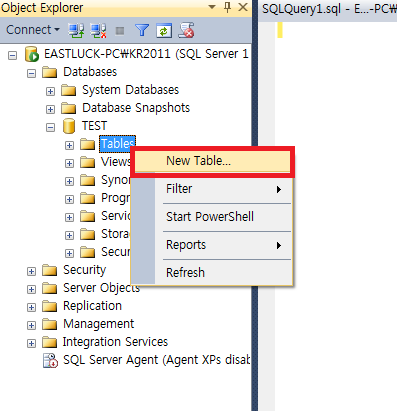Click the server-level Security folder icon
Viewport: 397px width, 411px height.
click(50, 270)
